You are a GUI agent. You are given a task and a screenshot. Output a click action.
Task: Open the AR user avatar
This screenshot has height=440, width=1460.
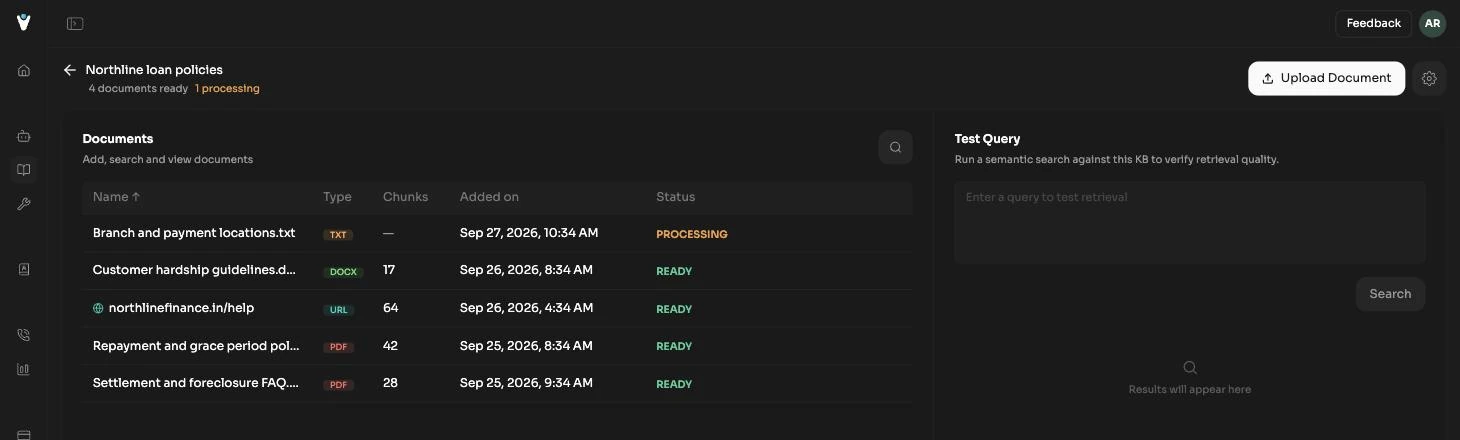(1432, 24)
